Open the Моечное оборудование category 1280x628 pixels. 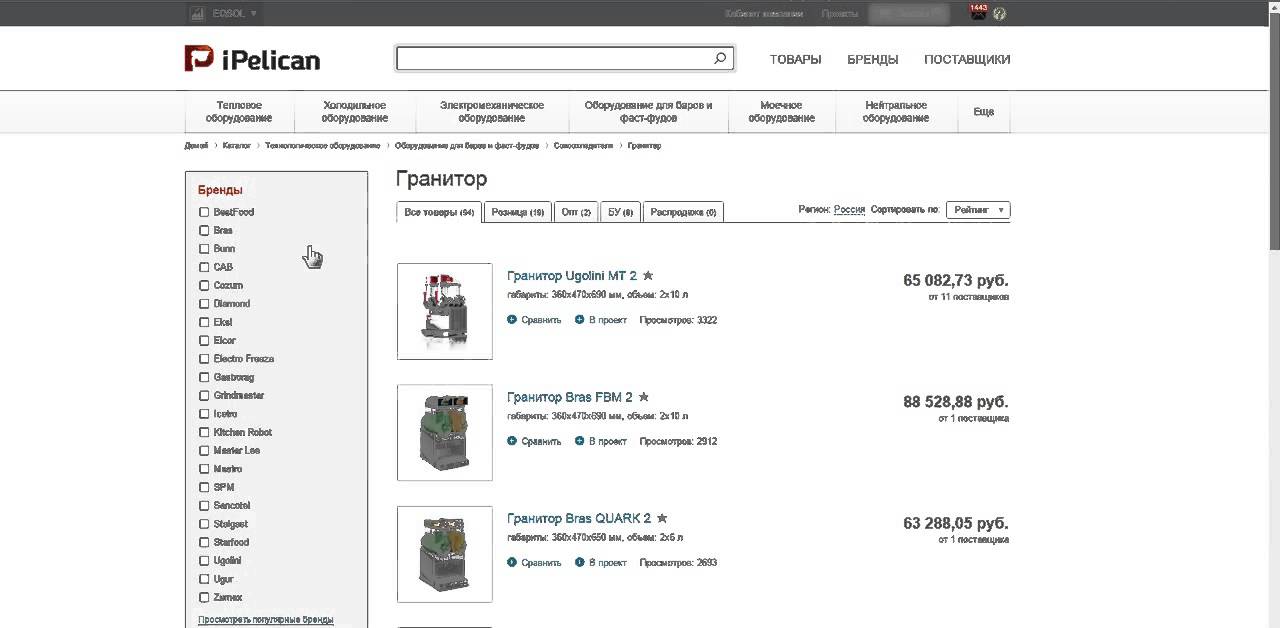point(782,112)
